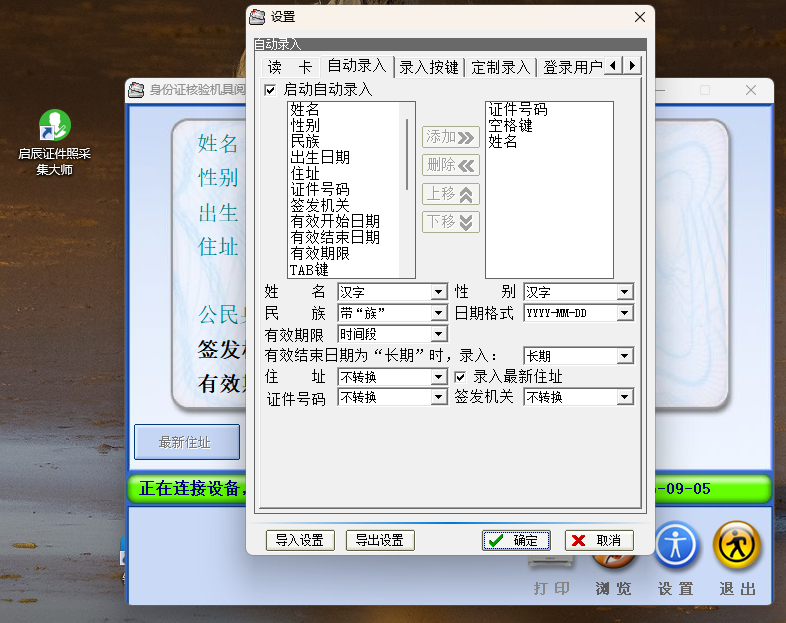Screen dimensions: 786x623
Task: Switch to the 读卡 tab
Action: (x=290, y=67)
